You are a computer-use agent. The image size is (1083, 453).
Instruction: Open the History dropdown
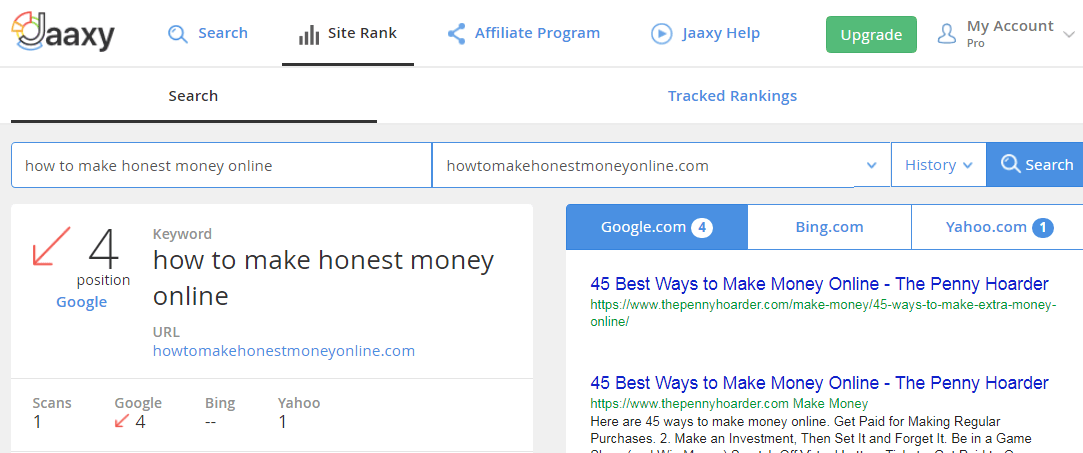click(939, 165)
